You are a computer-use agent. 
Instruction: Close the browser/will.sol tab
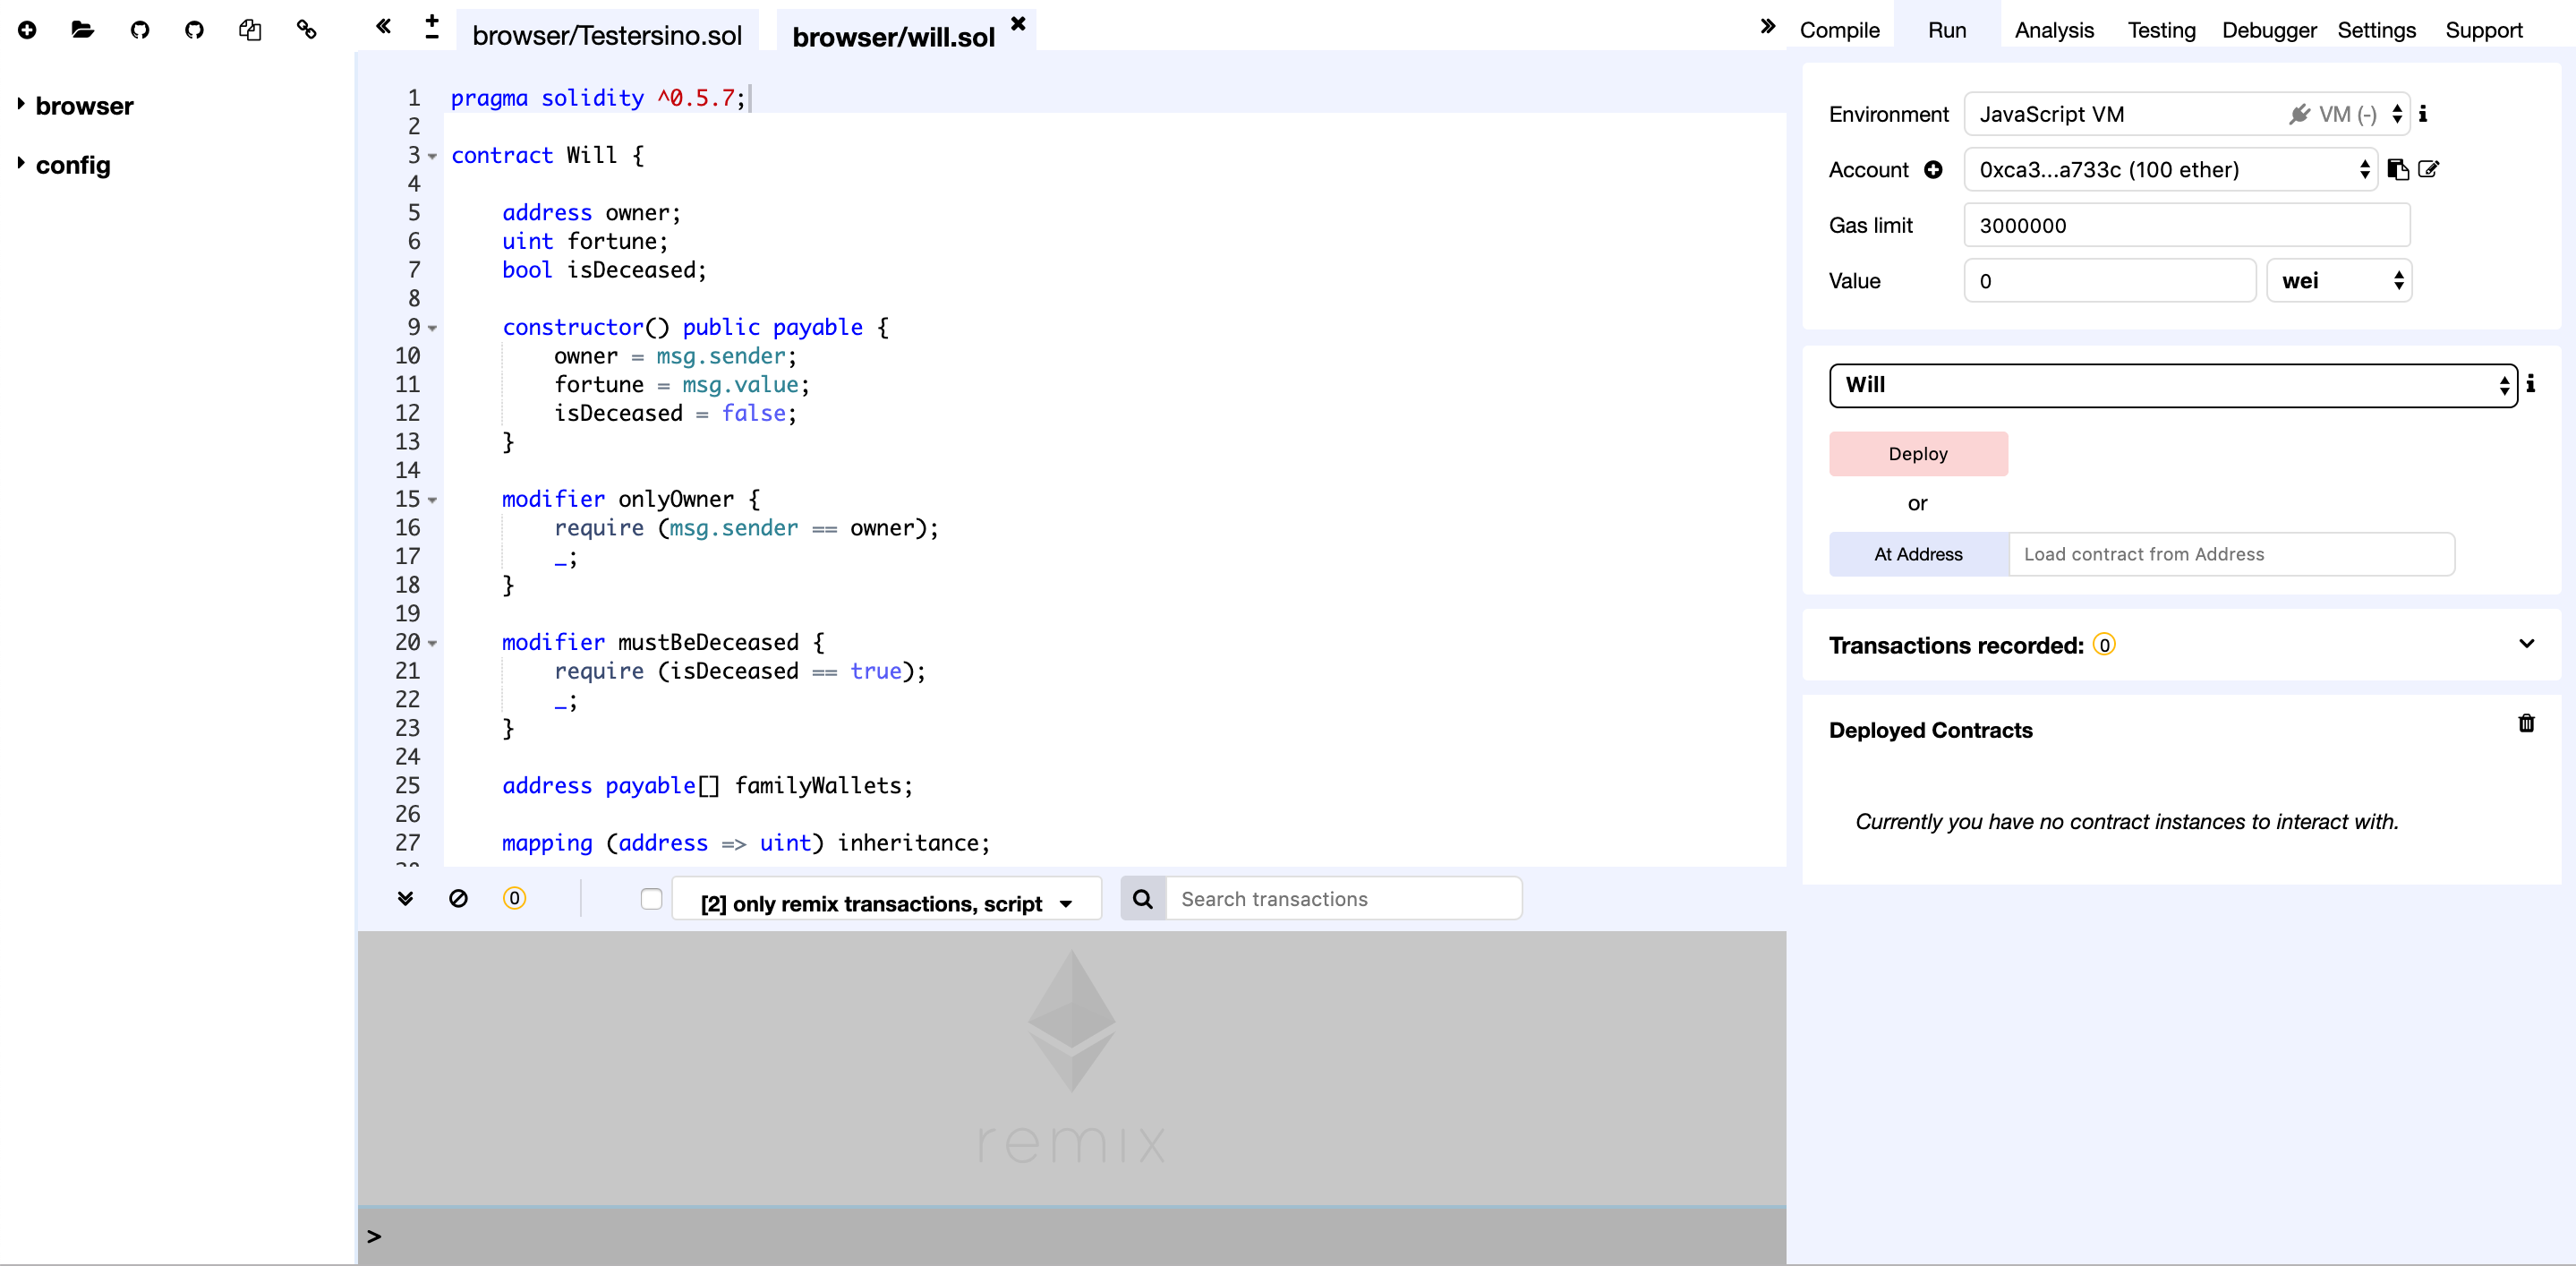click(x=1018, y=23)
